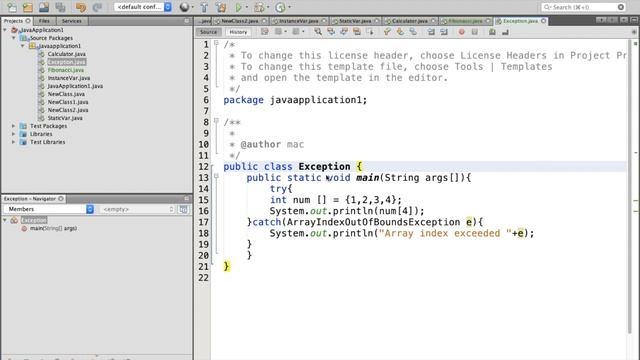Click the Stop Macro Recording icon
The image size is (640, 360).
point(475,31)
